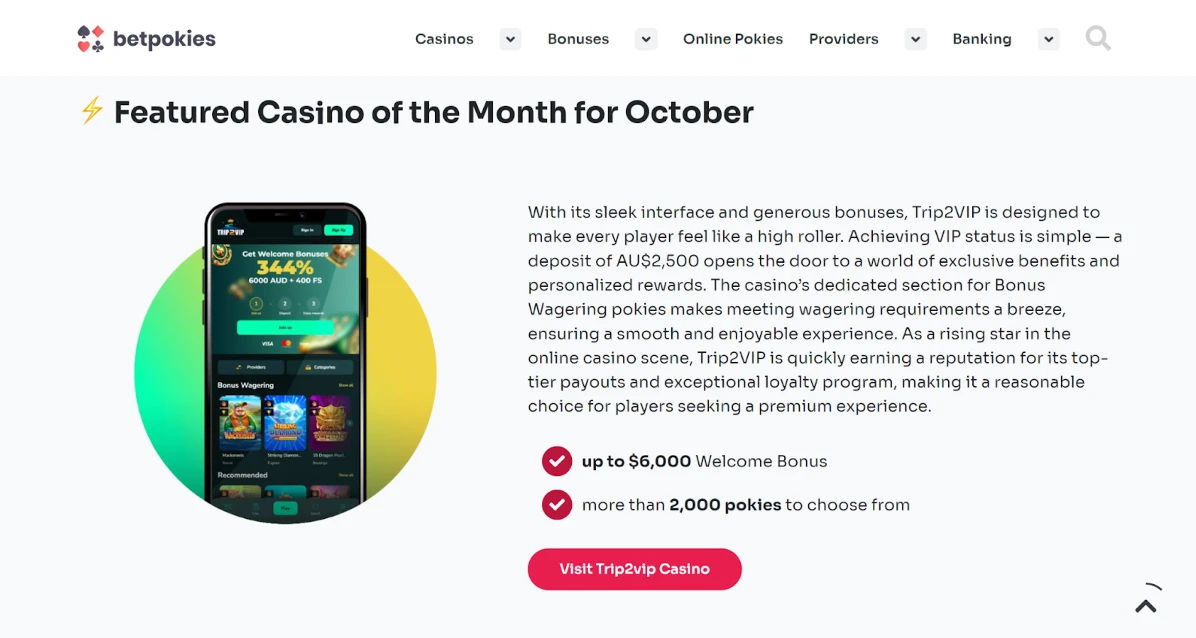The width and height of the screenshot is (1196, 638).
Task: Click the Visa icon on phone mockup
Action: (267, 344)
